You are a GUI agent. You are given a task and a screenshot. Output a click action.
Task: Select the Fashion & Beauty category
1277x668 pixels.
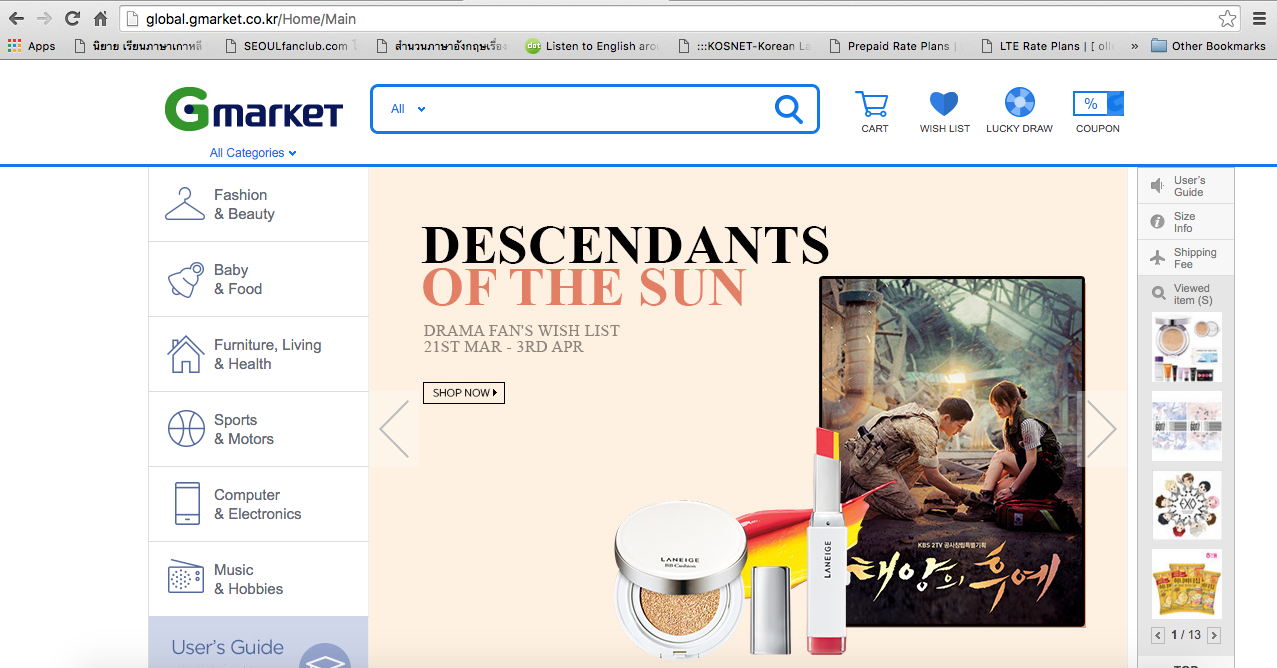click(258, 204)
